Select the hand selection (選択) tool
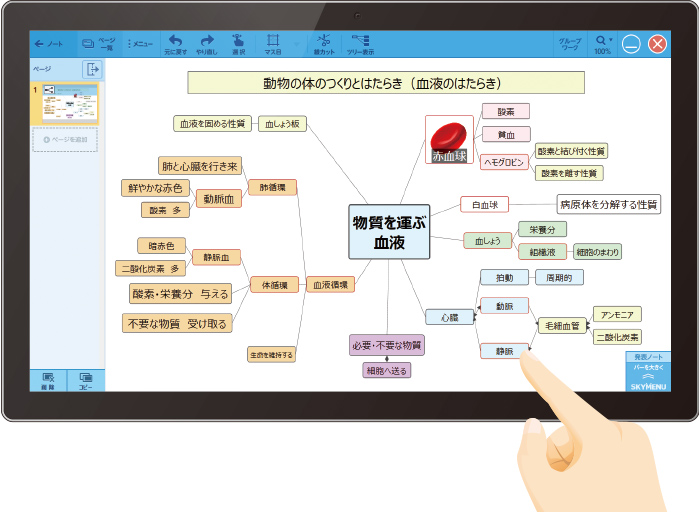This screenshot has width=699, height=512. 238,41
